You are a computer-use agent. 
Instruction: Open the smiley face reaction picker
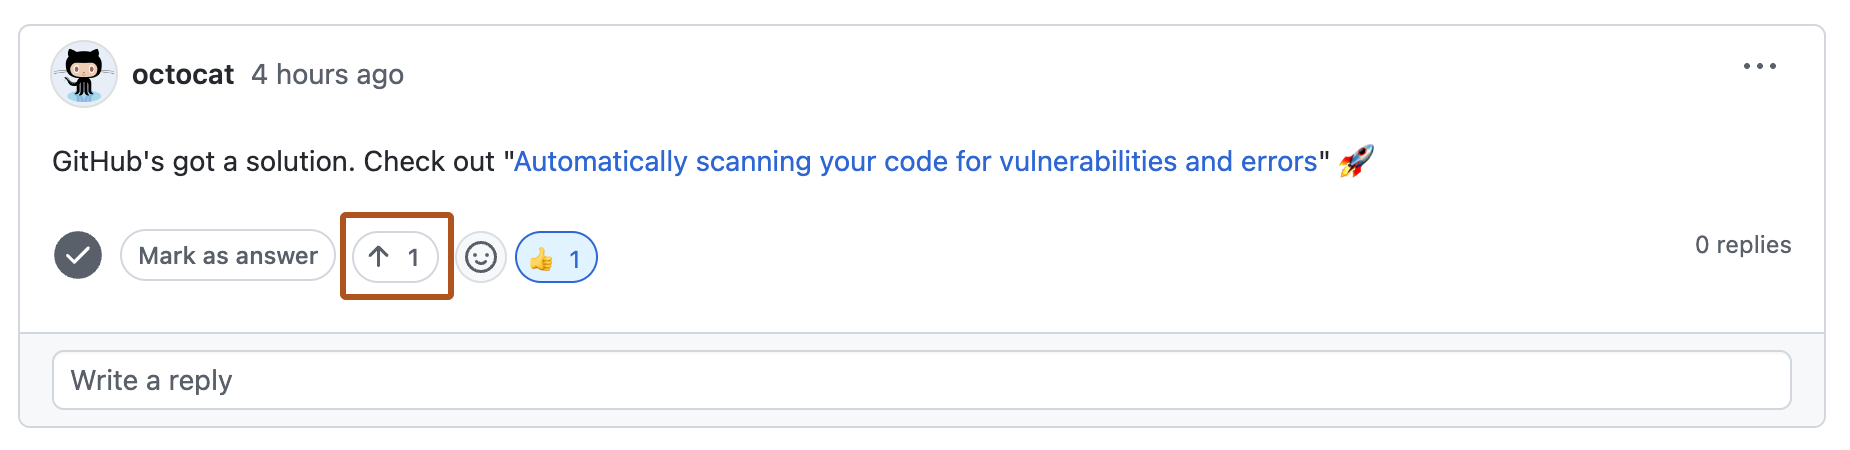pyautogui.click(x=481, y=258)
